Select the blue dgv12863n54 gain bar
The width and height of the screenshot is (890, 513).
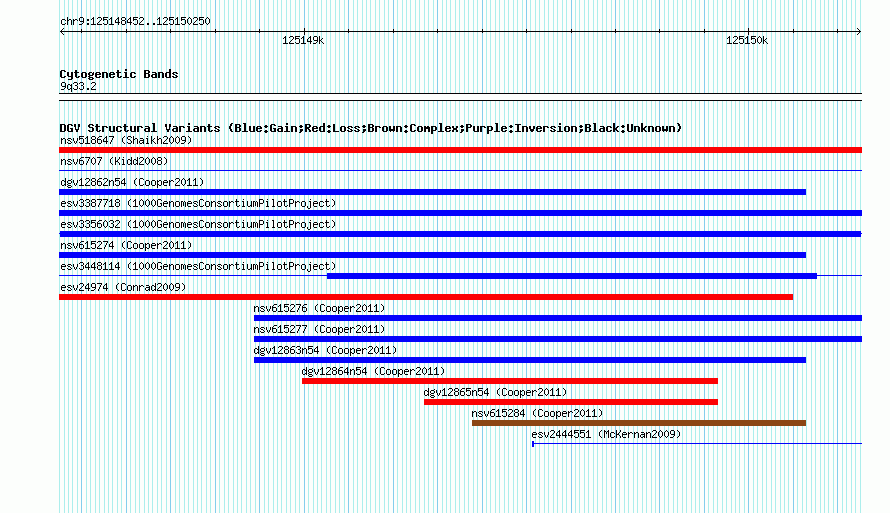[x=530, y=360]
